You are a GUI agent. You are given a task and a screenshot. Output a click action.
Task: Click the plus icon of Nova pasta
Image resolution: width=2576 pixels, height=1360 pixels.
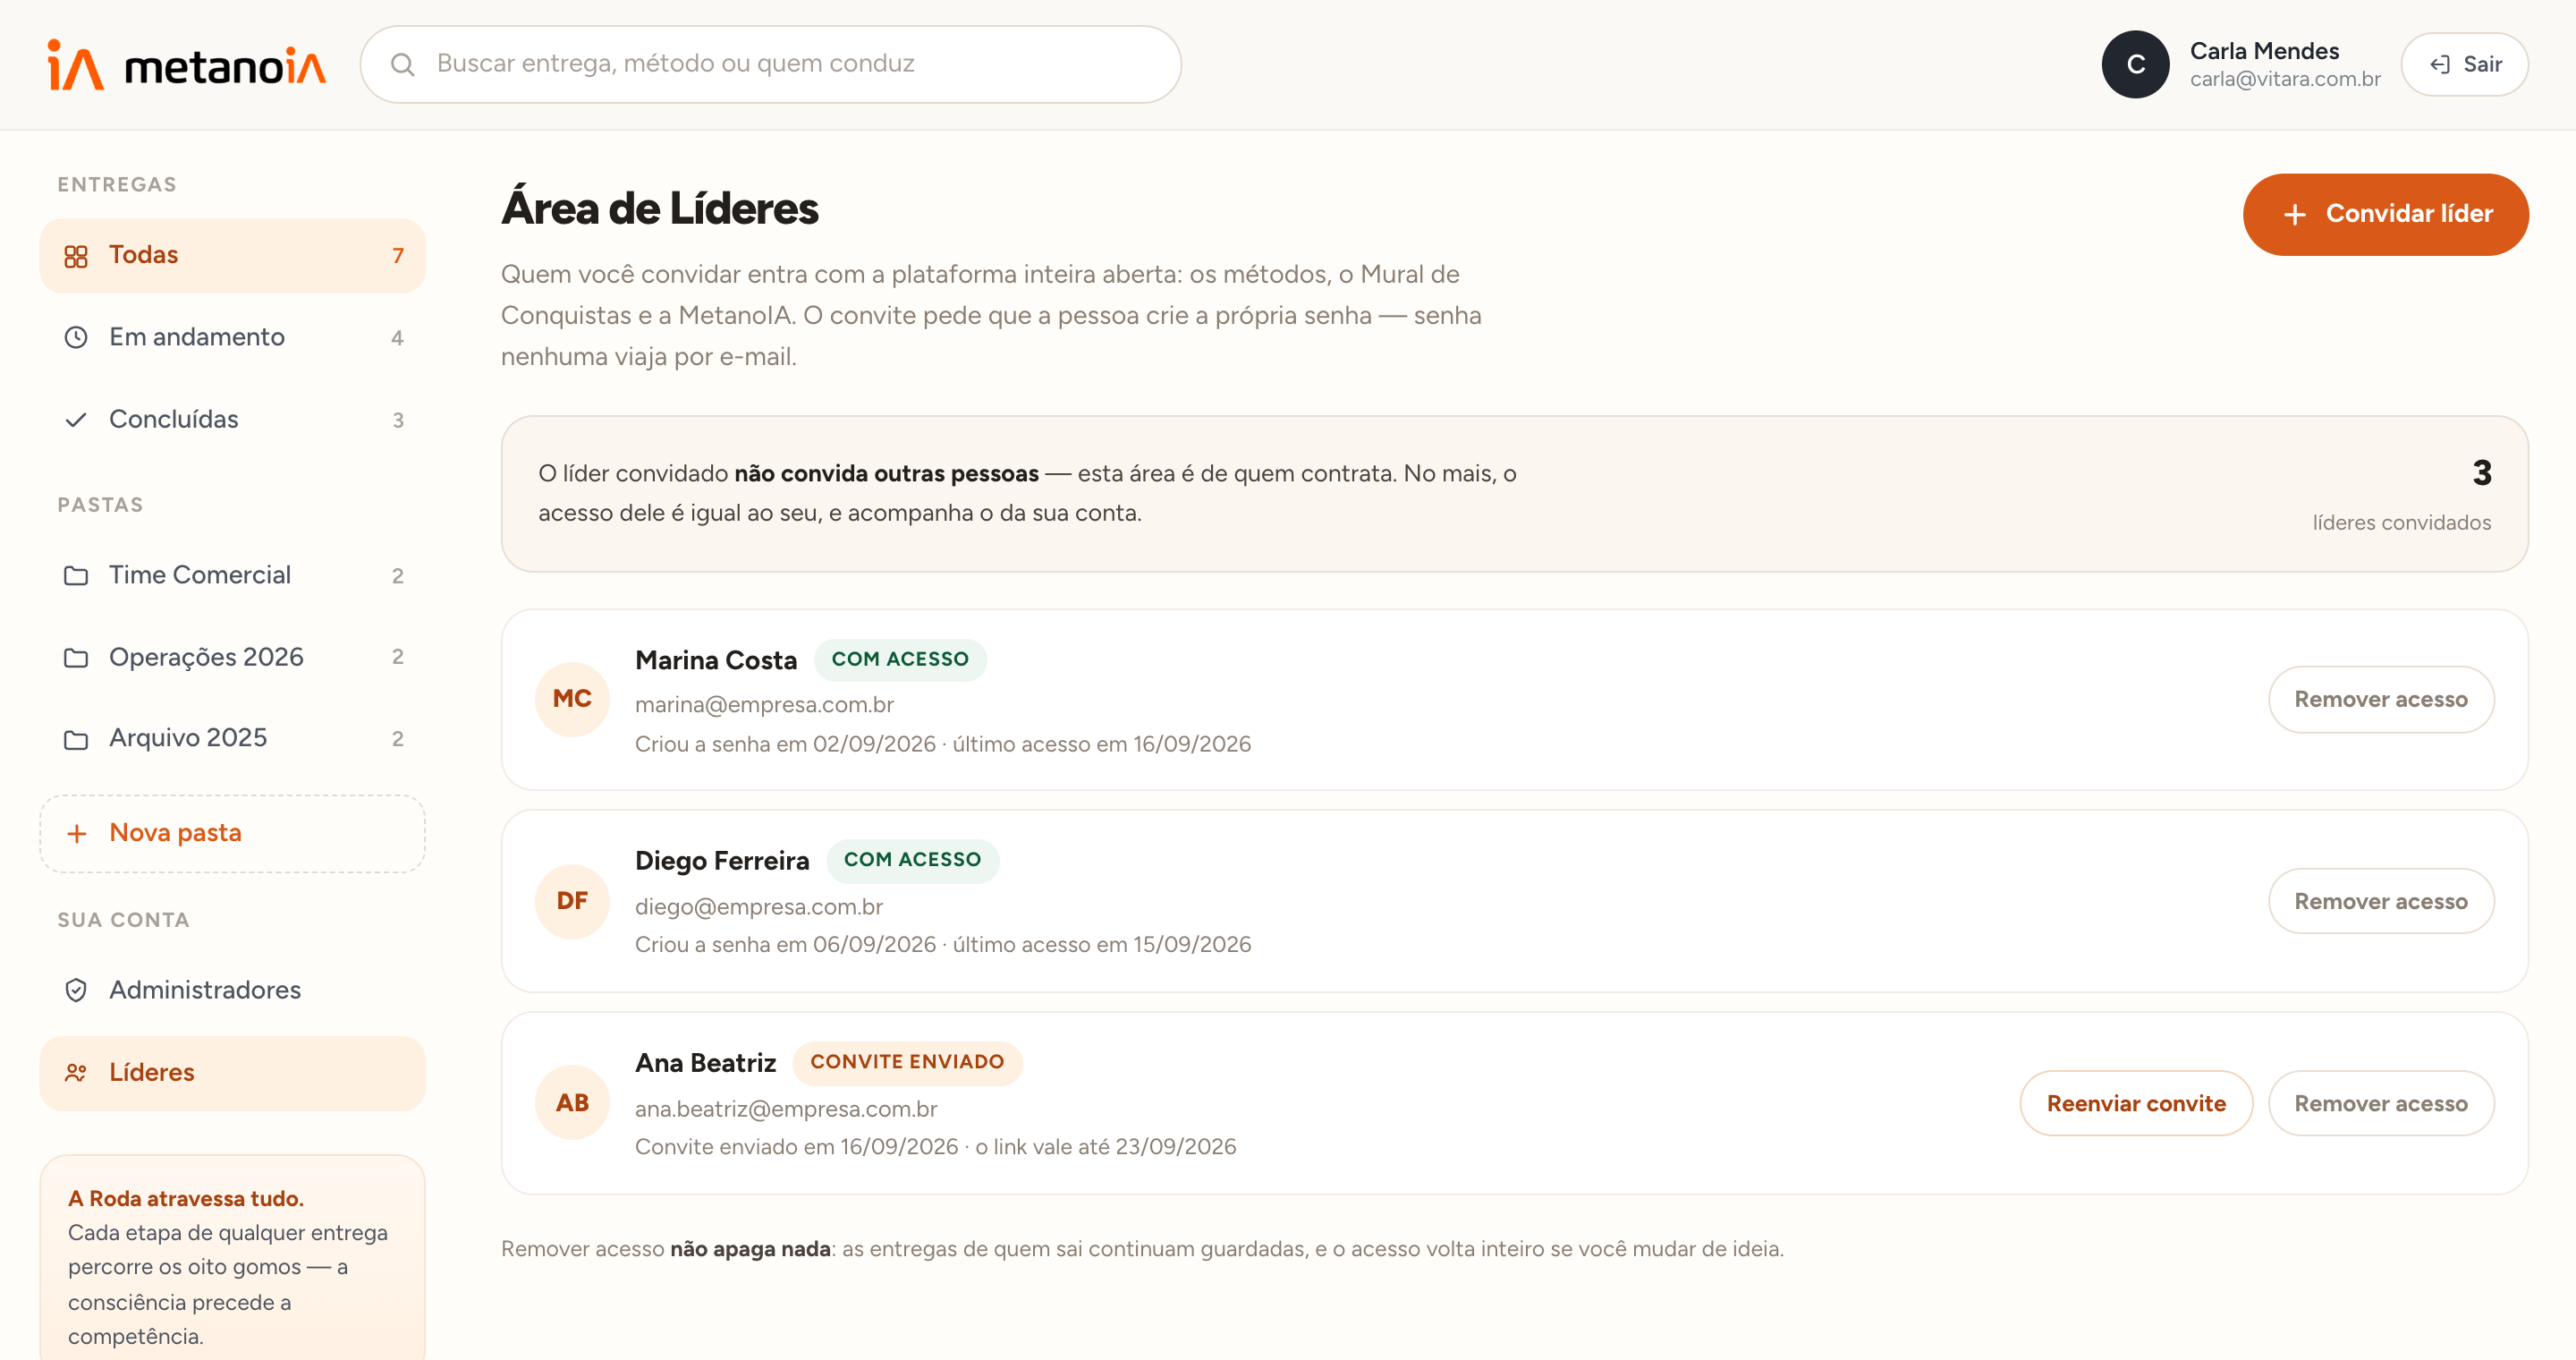76,834
